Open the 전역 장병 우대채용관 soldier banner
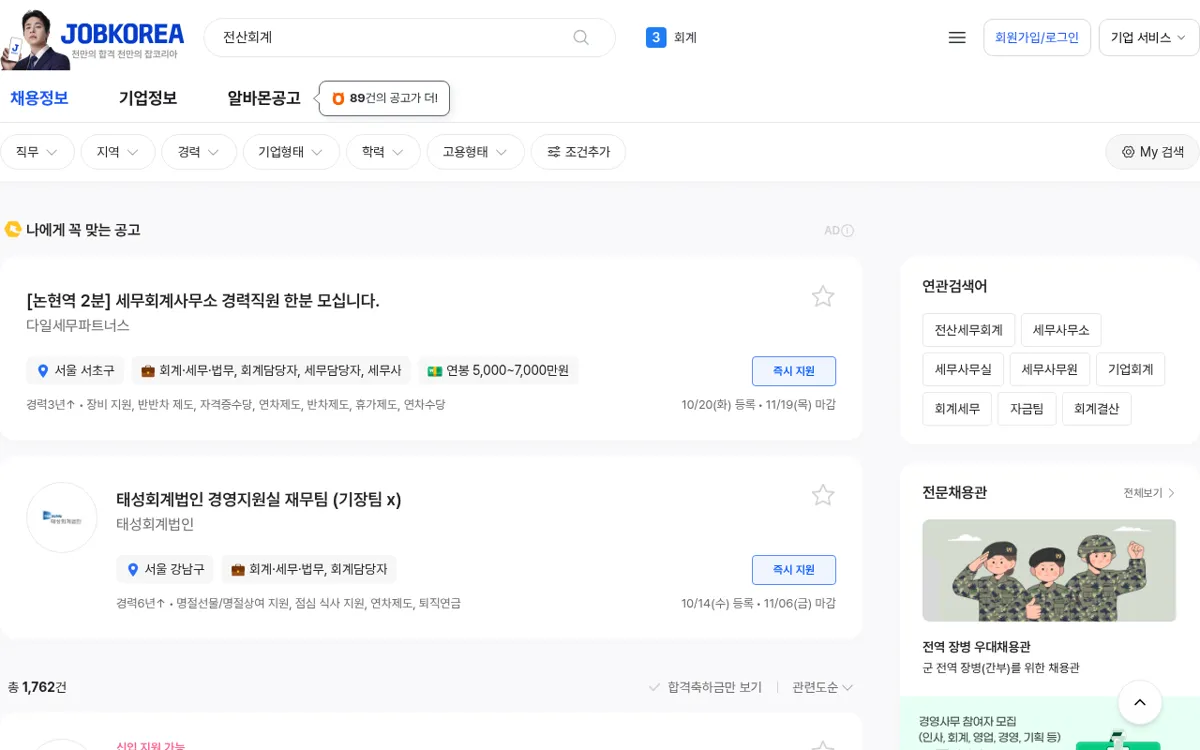Screen dimensions: 1200x750 coord(1049,570)
